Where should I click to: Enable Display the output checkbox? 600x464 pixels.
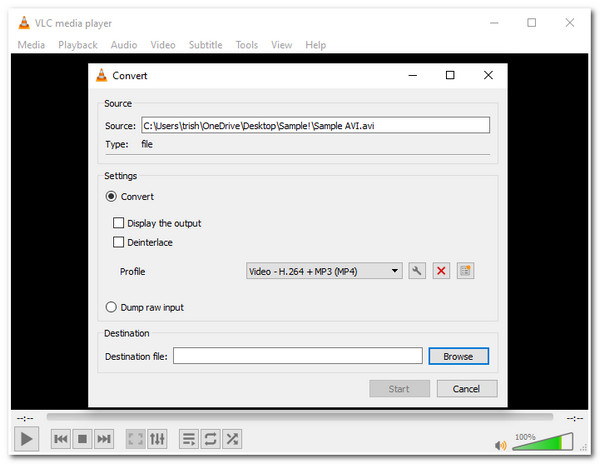point(119,223)
